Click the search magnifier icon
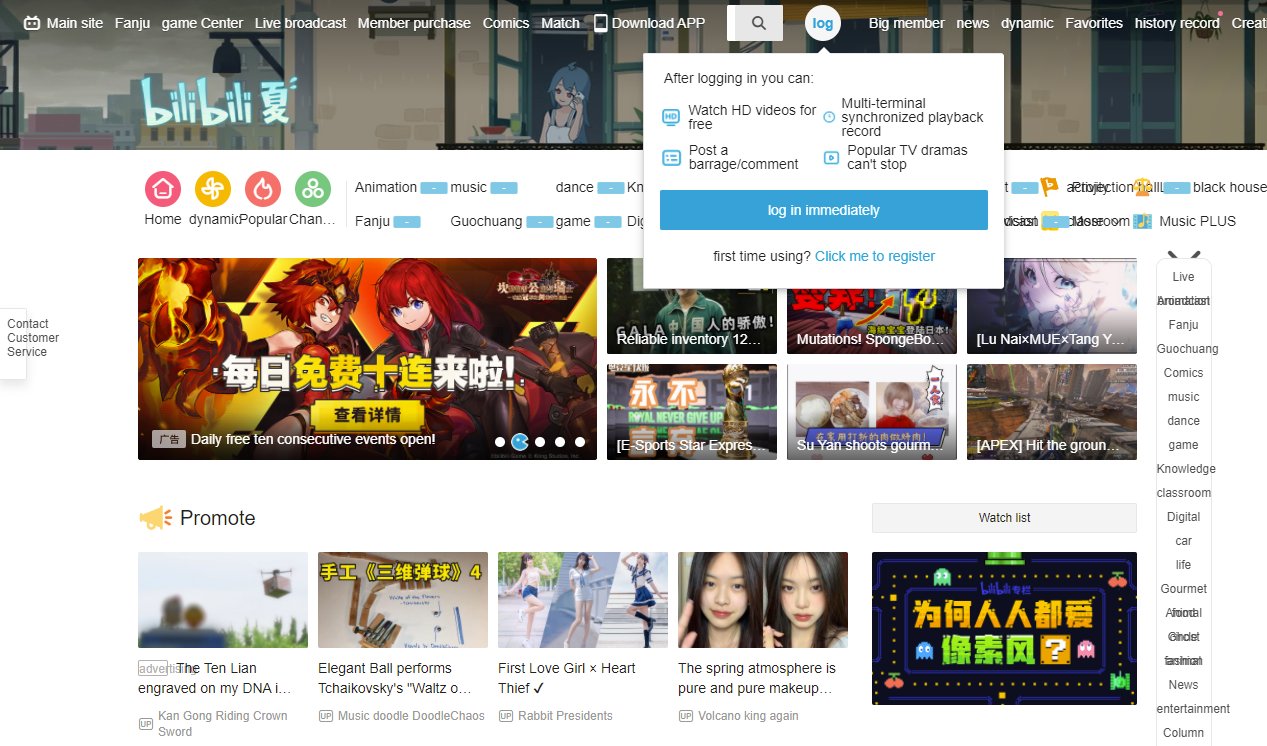 759,23
